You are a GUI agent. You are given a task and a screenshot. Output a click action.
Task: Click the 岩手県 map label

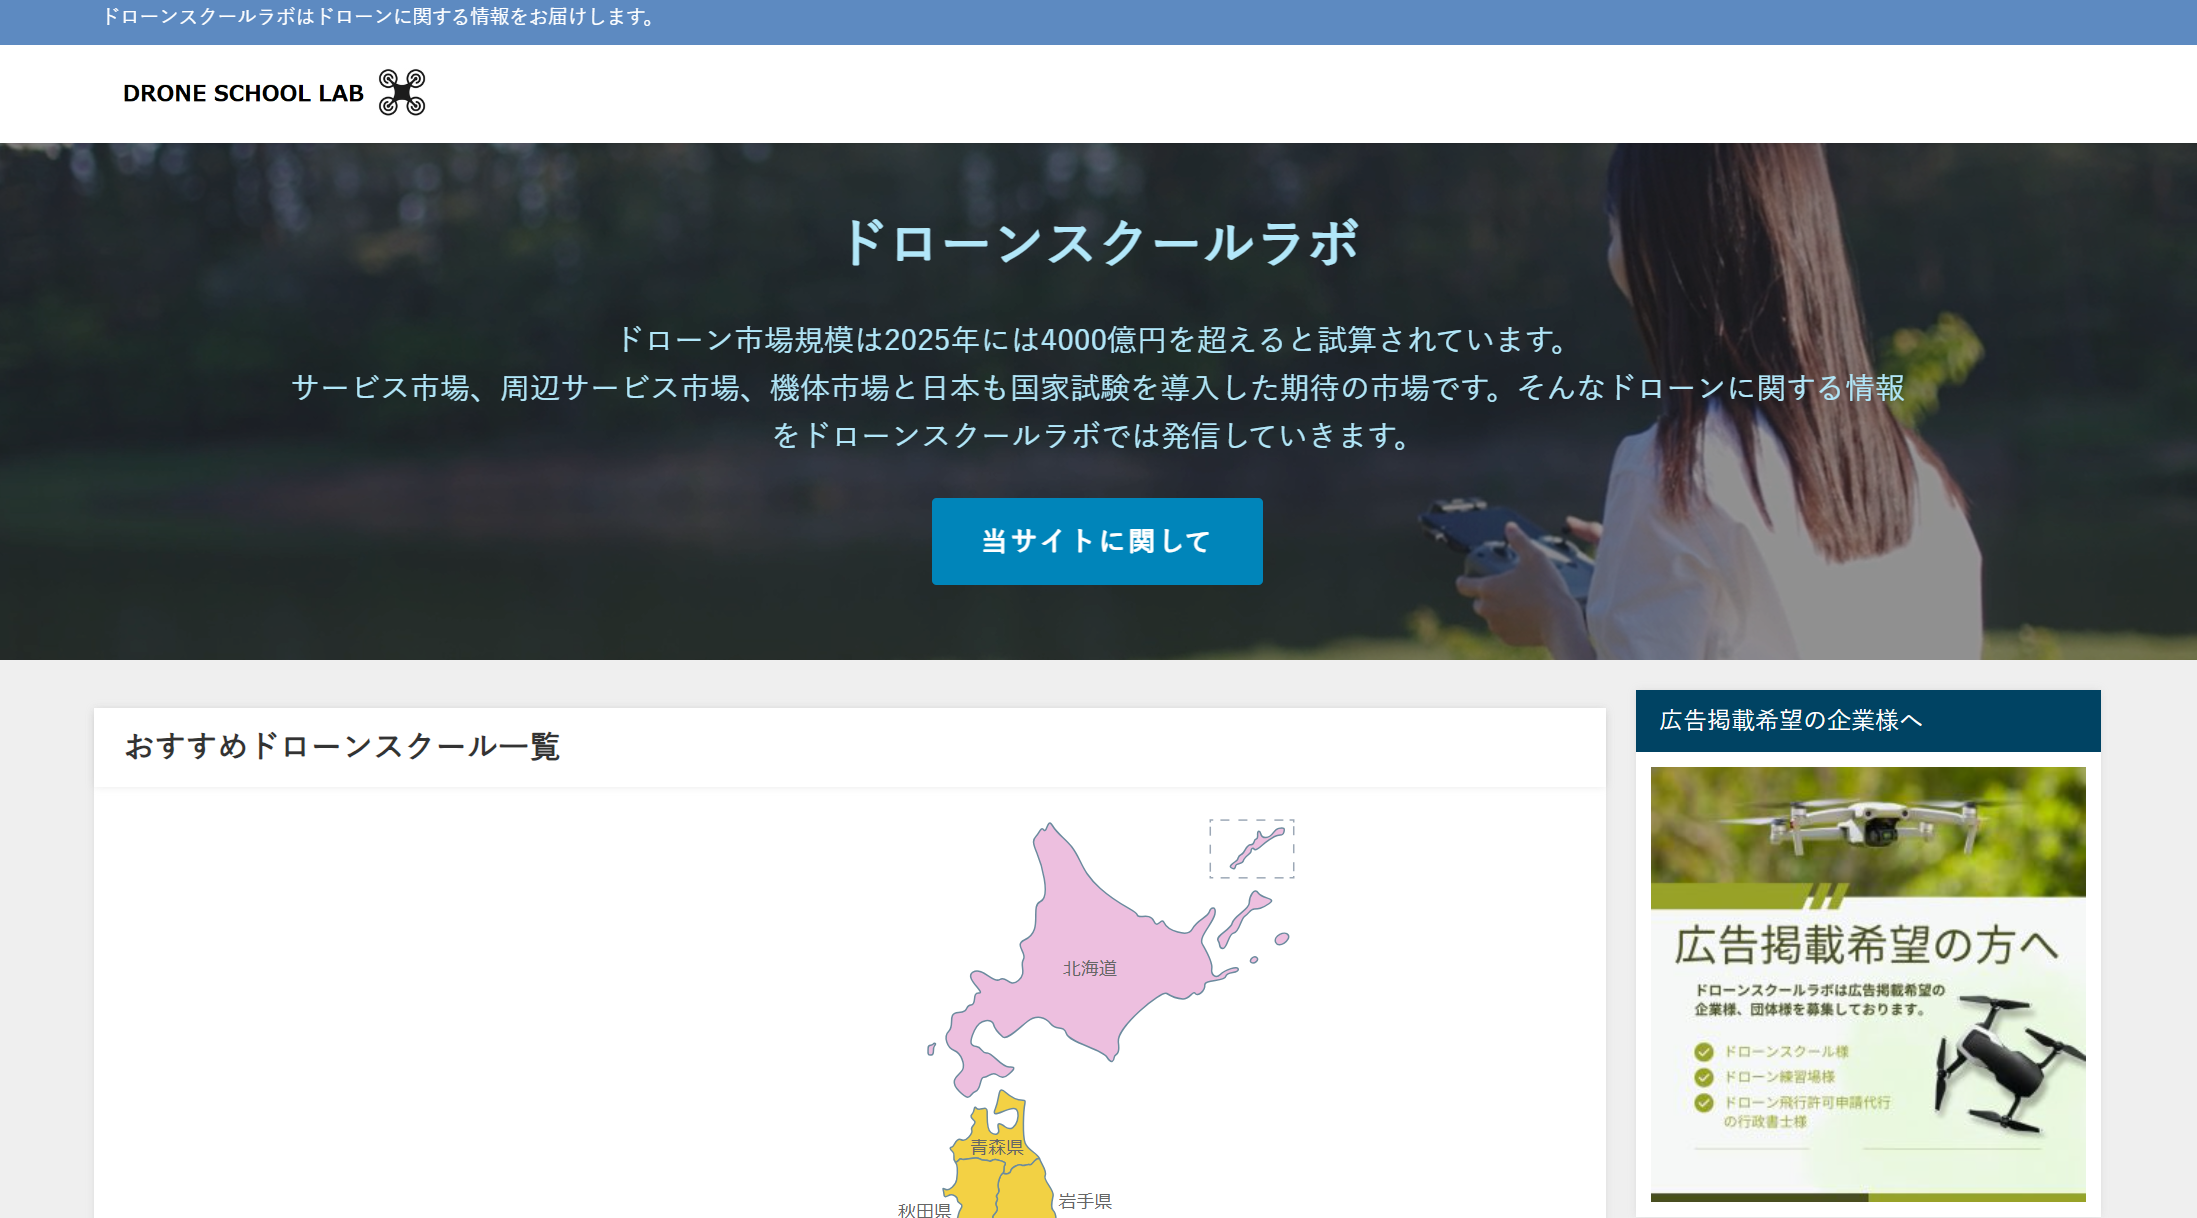[1085, 1200]
